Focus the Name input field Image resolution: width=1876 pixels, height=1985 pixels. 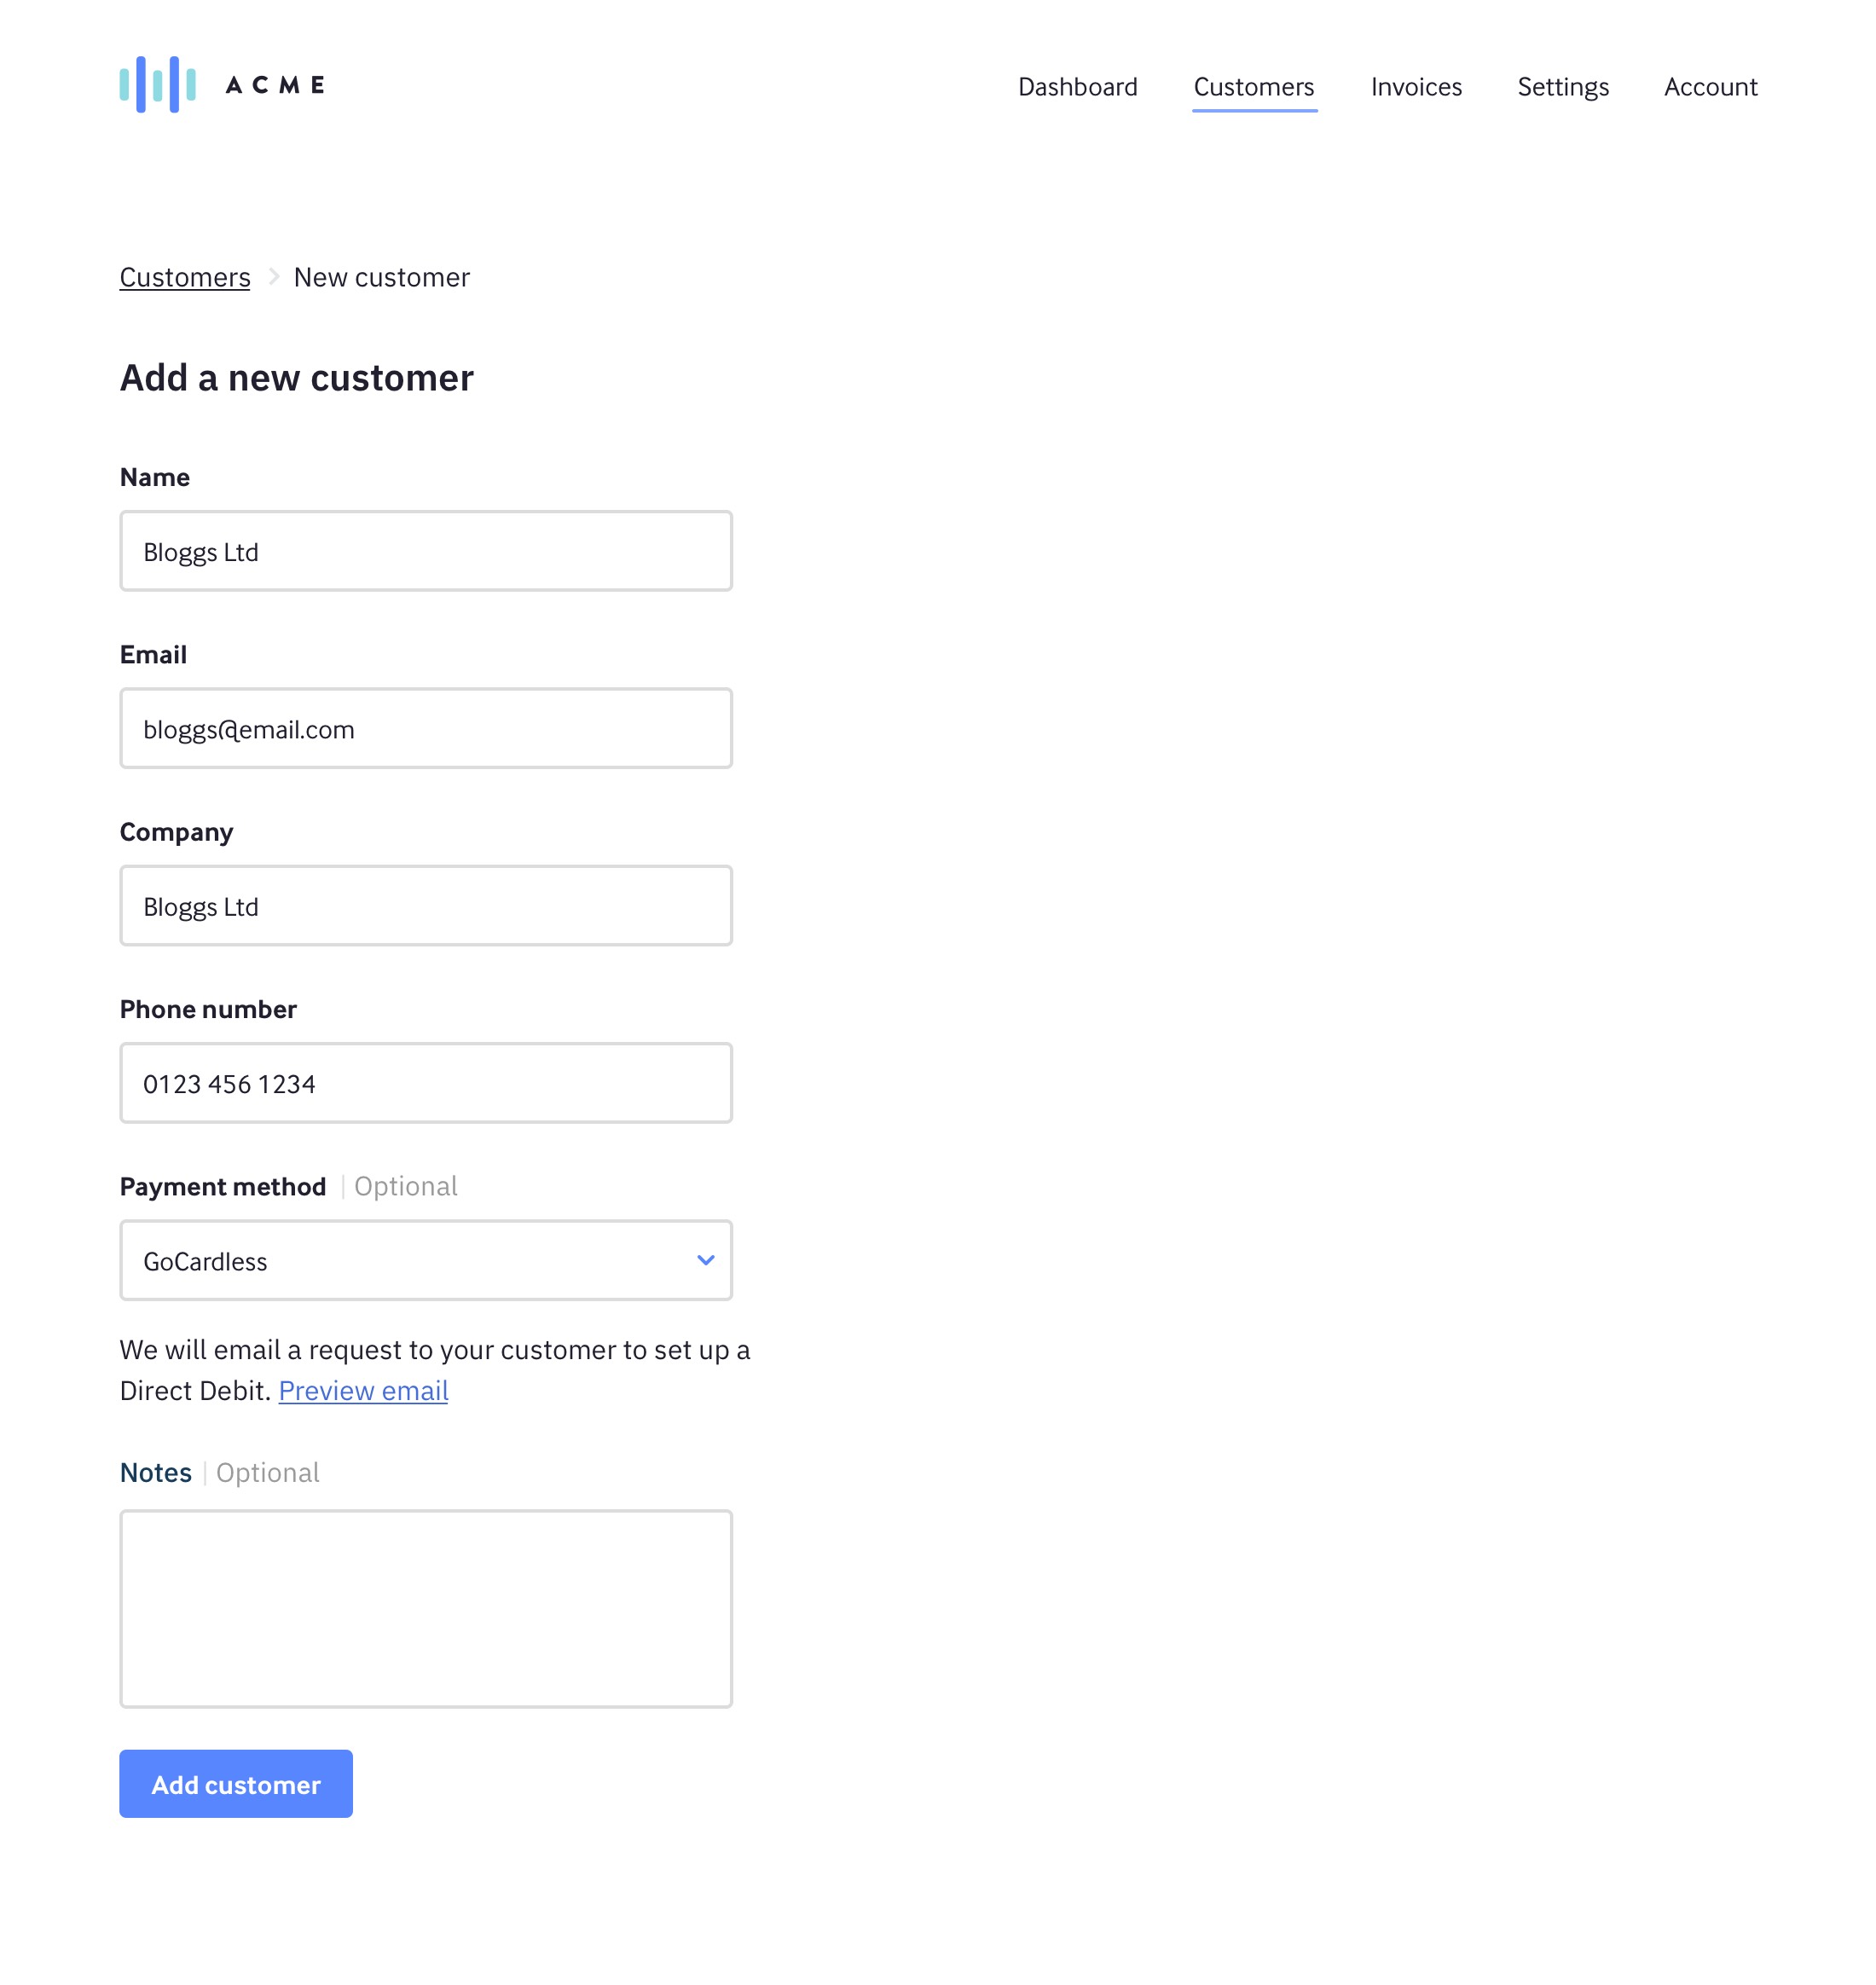click(426, 551)
